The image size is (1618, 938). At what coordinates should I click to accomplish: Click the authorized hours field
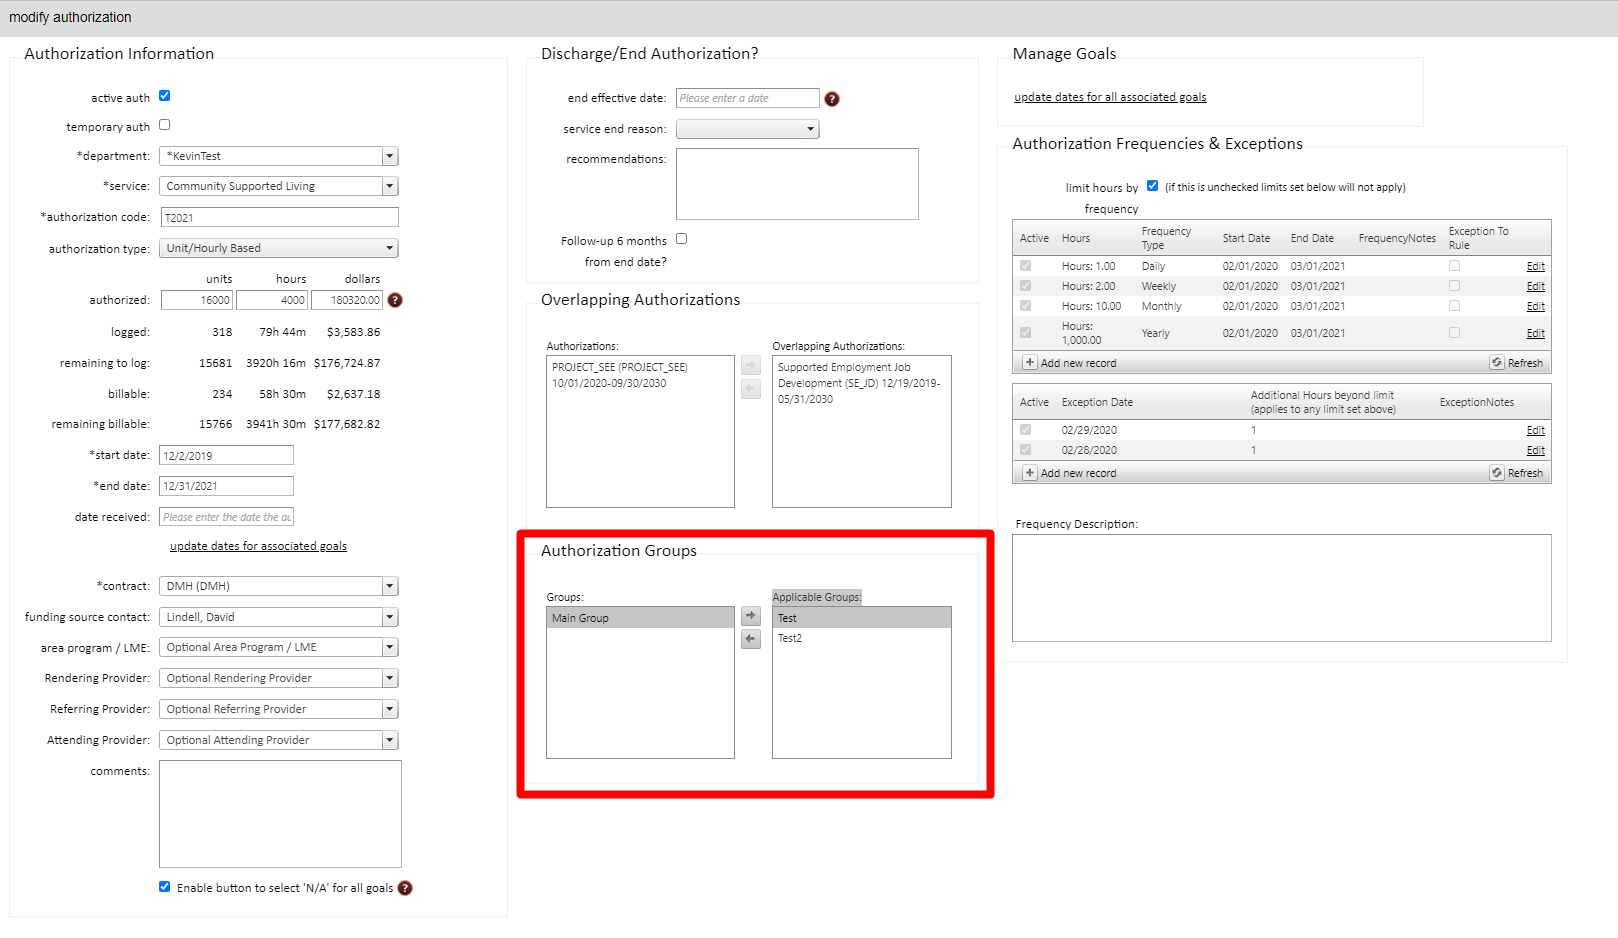[x=272, y=300]
